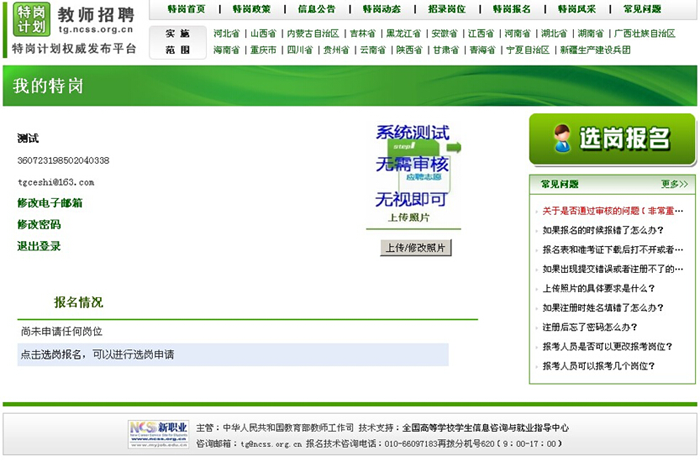Viewport: 700px width, 461px height.
Task: Select 河北省 from the province list
Action: pyautogui.click(x=226, y=33)
